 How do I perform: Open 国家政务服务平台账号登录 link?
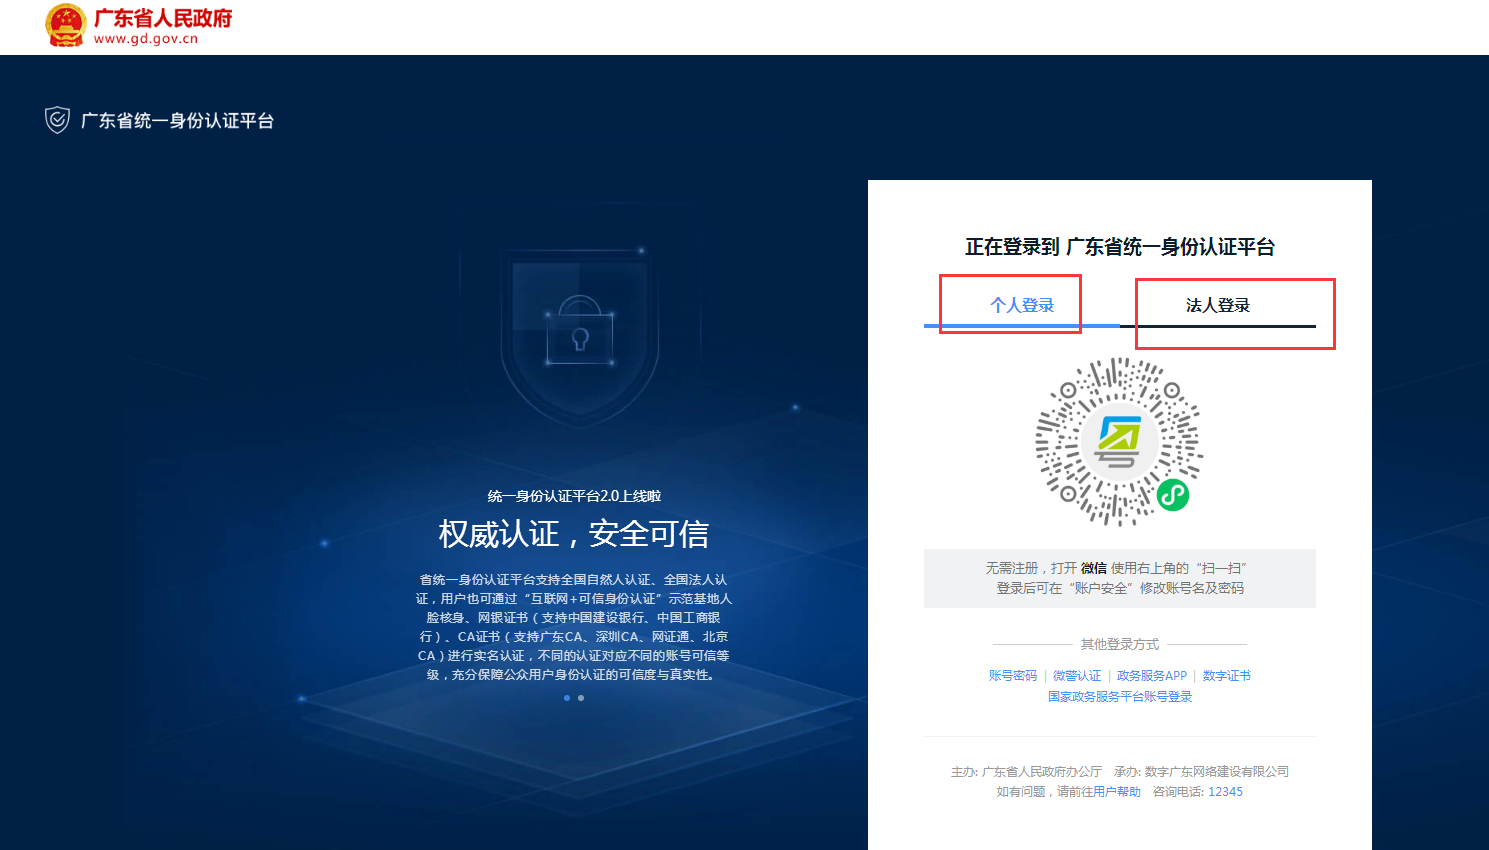click(1119, 697)
